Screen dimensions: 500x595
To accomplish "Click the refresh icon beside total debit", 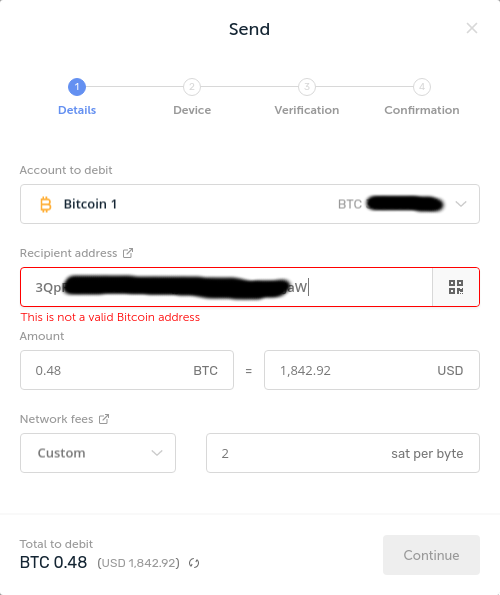I will (194, 563).
